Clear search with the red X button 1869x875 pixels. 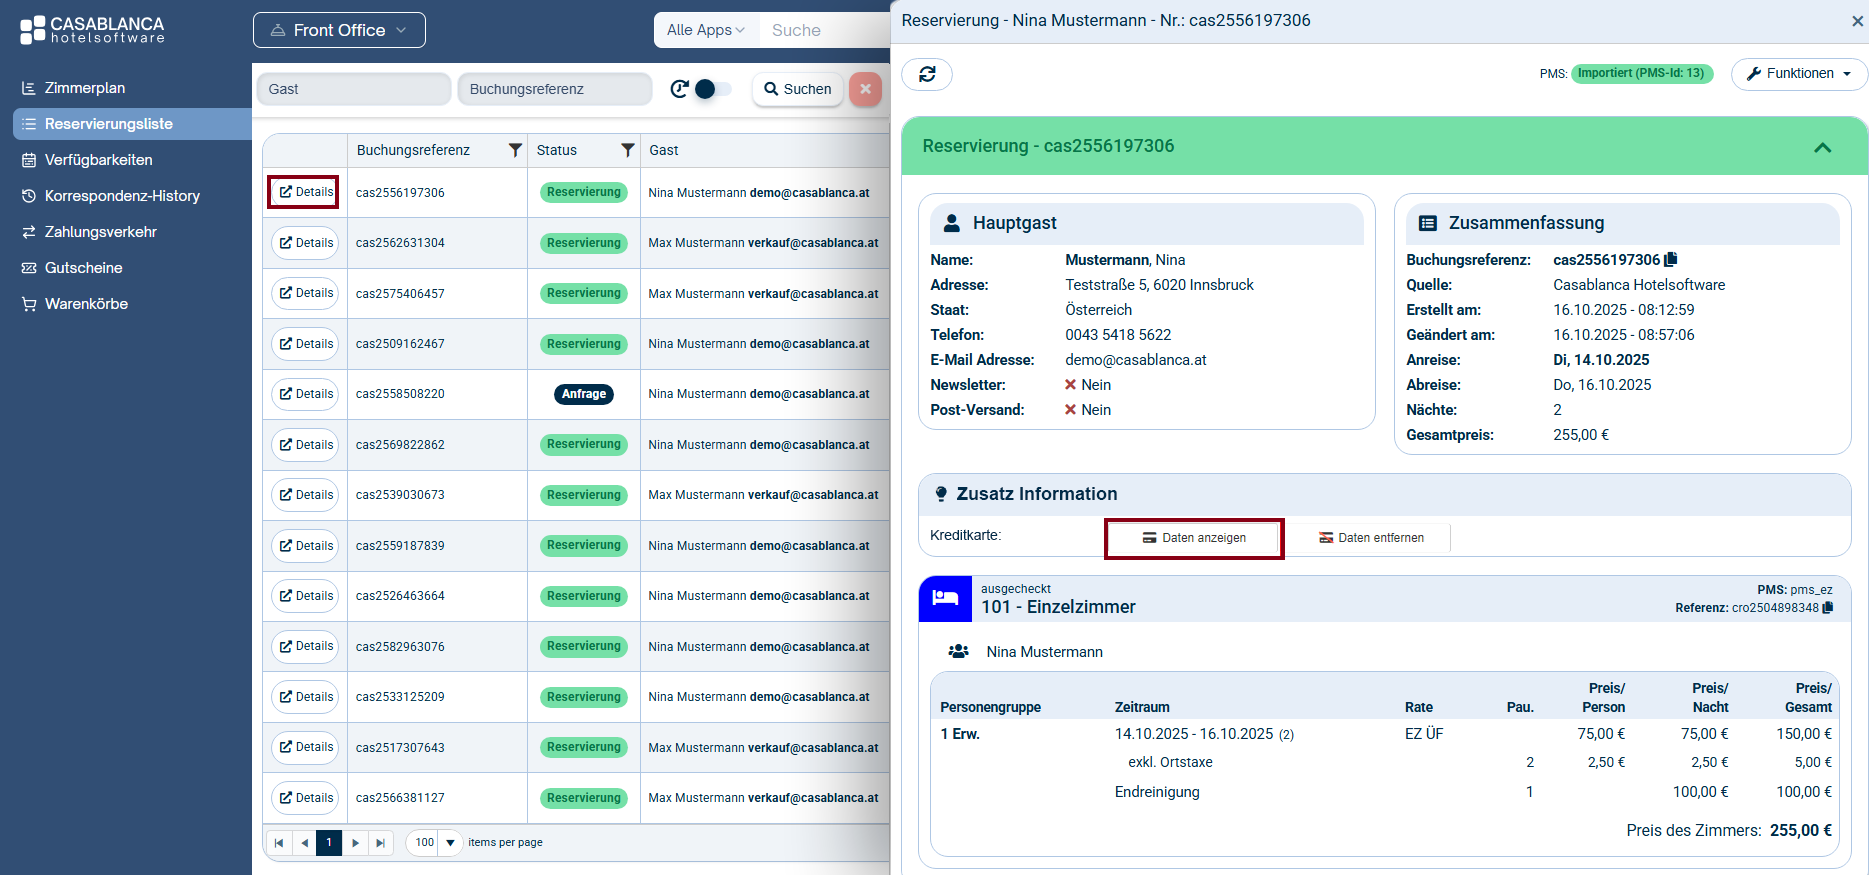[865, 89]
